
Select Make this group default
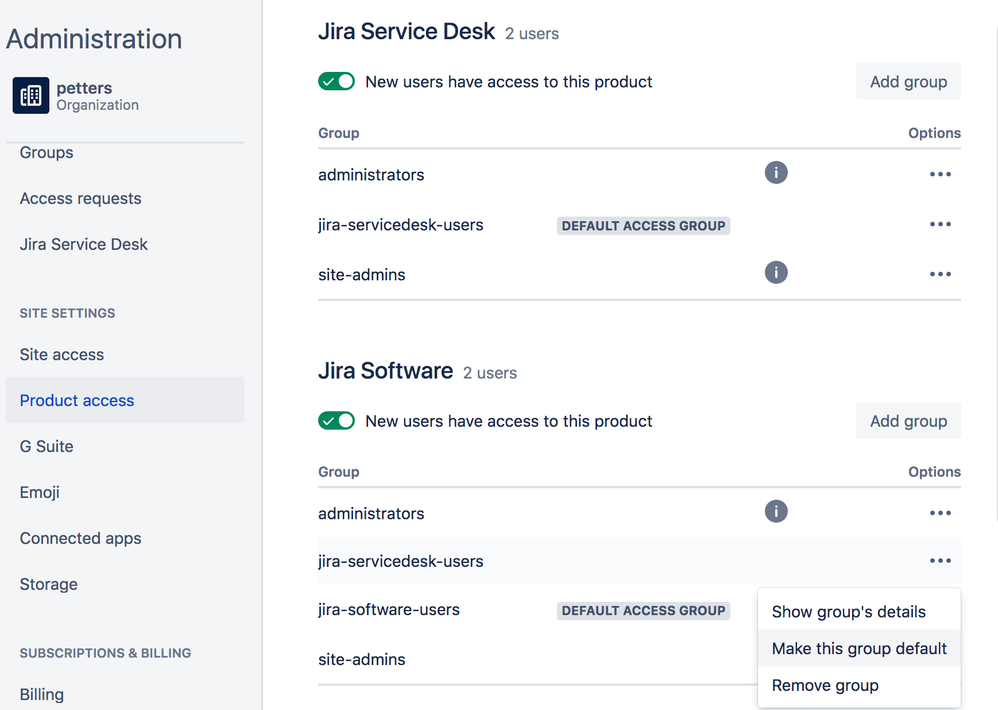pyautogui.click(x=858, y=648)
